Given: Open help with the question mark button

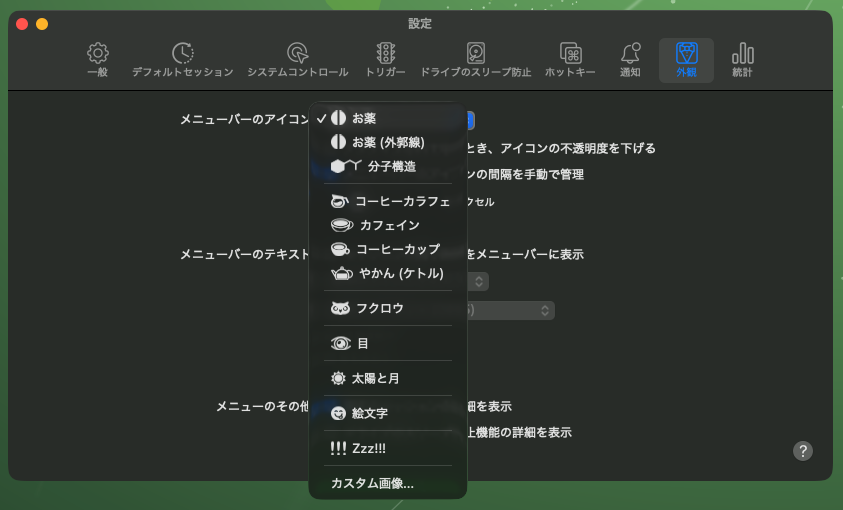Looking at the screenshot, I should pos(803,451).
